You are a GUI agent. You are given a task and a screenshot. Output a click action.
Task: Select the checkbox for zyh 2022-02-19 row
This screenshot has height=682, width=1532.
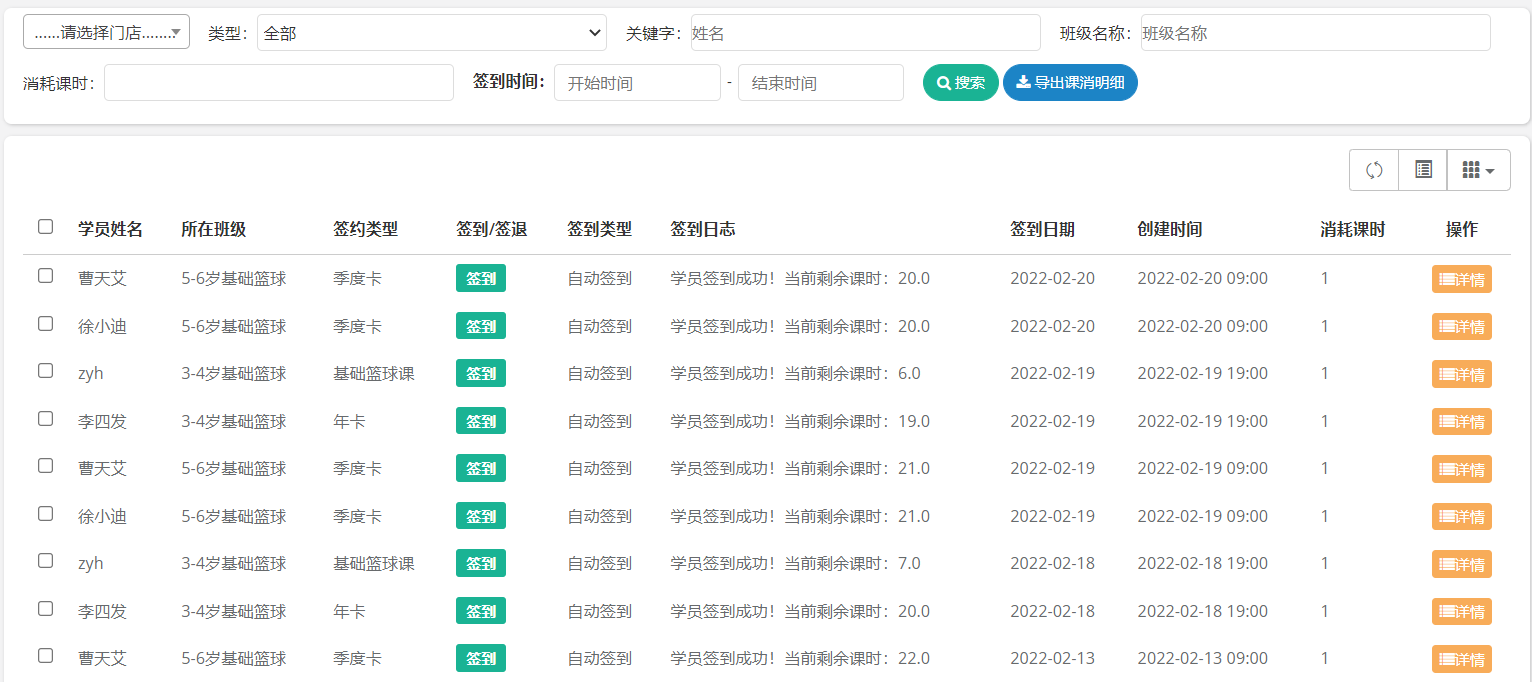(x=45, y=371)
